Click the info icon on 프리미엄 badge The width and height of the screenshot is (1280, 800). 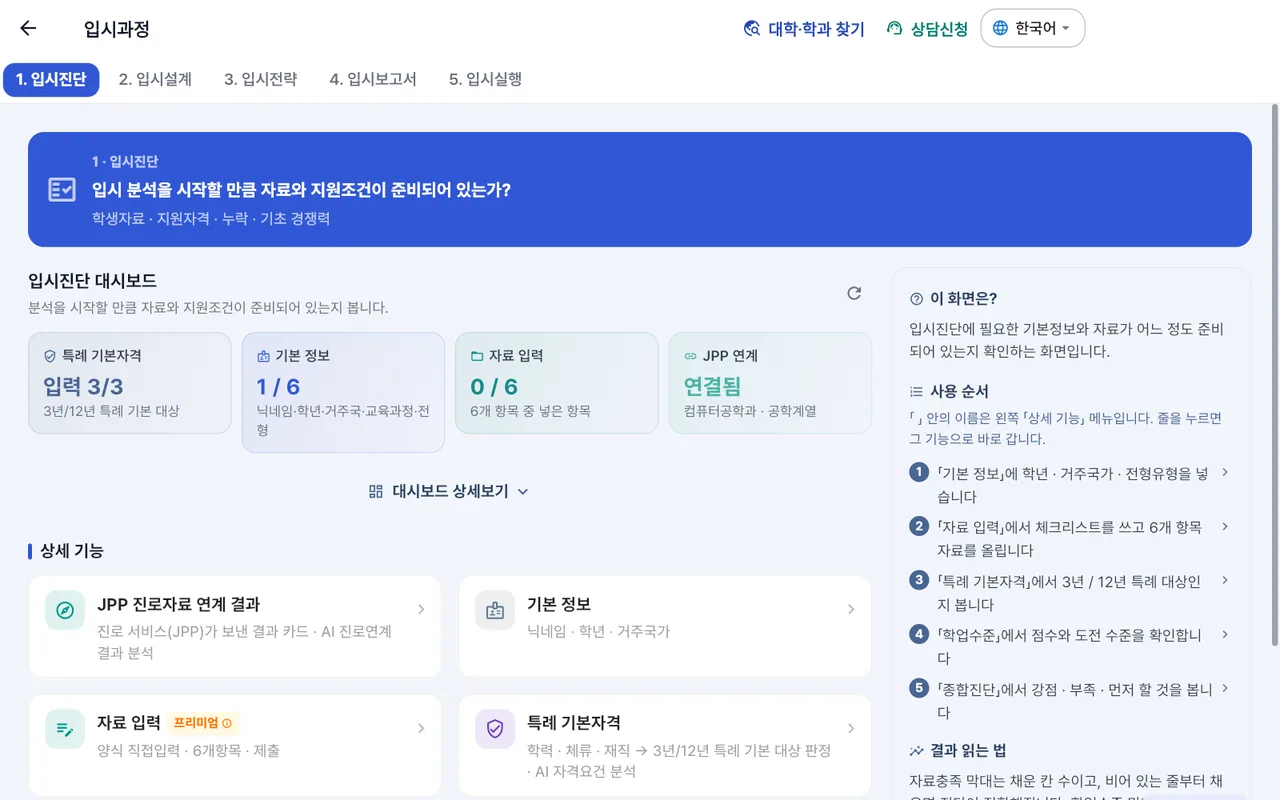pyautogui.click(x=227, y=723)
